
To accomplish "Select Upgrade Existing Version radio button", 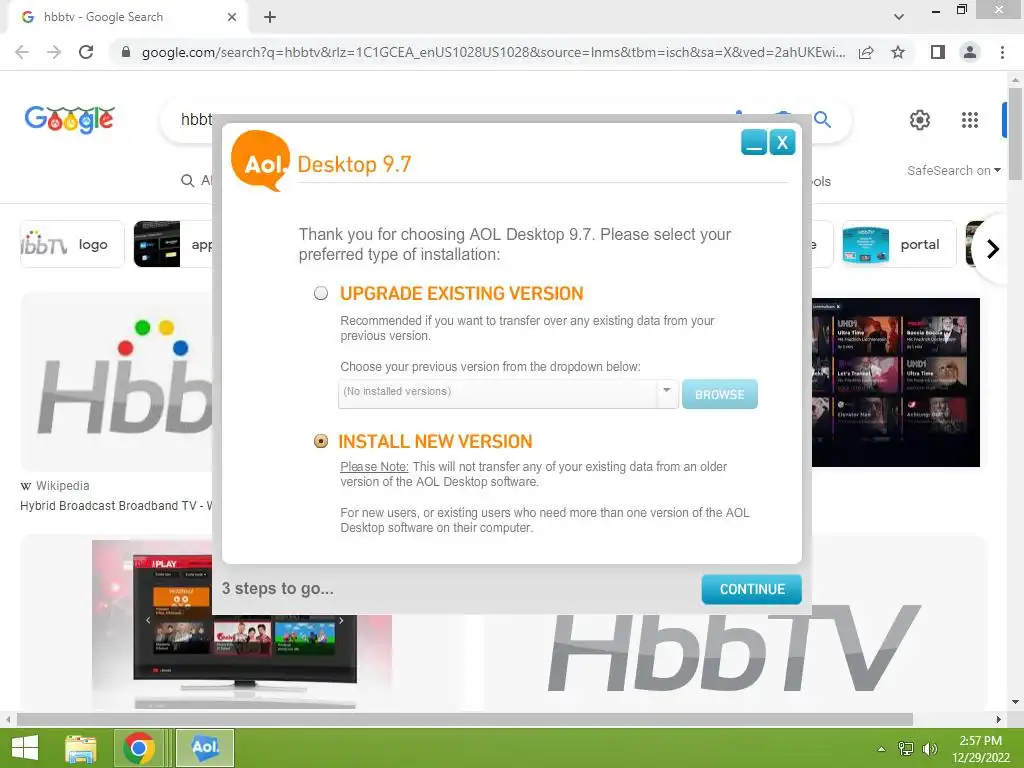I will 321,293.
